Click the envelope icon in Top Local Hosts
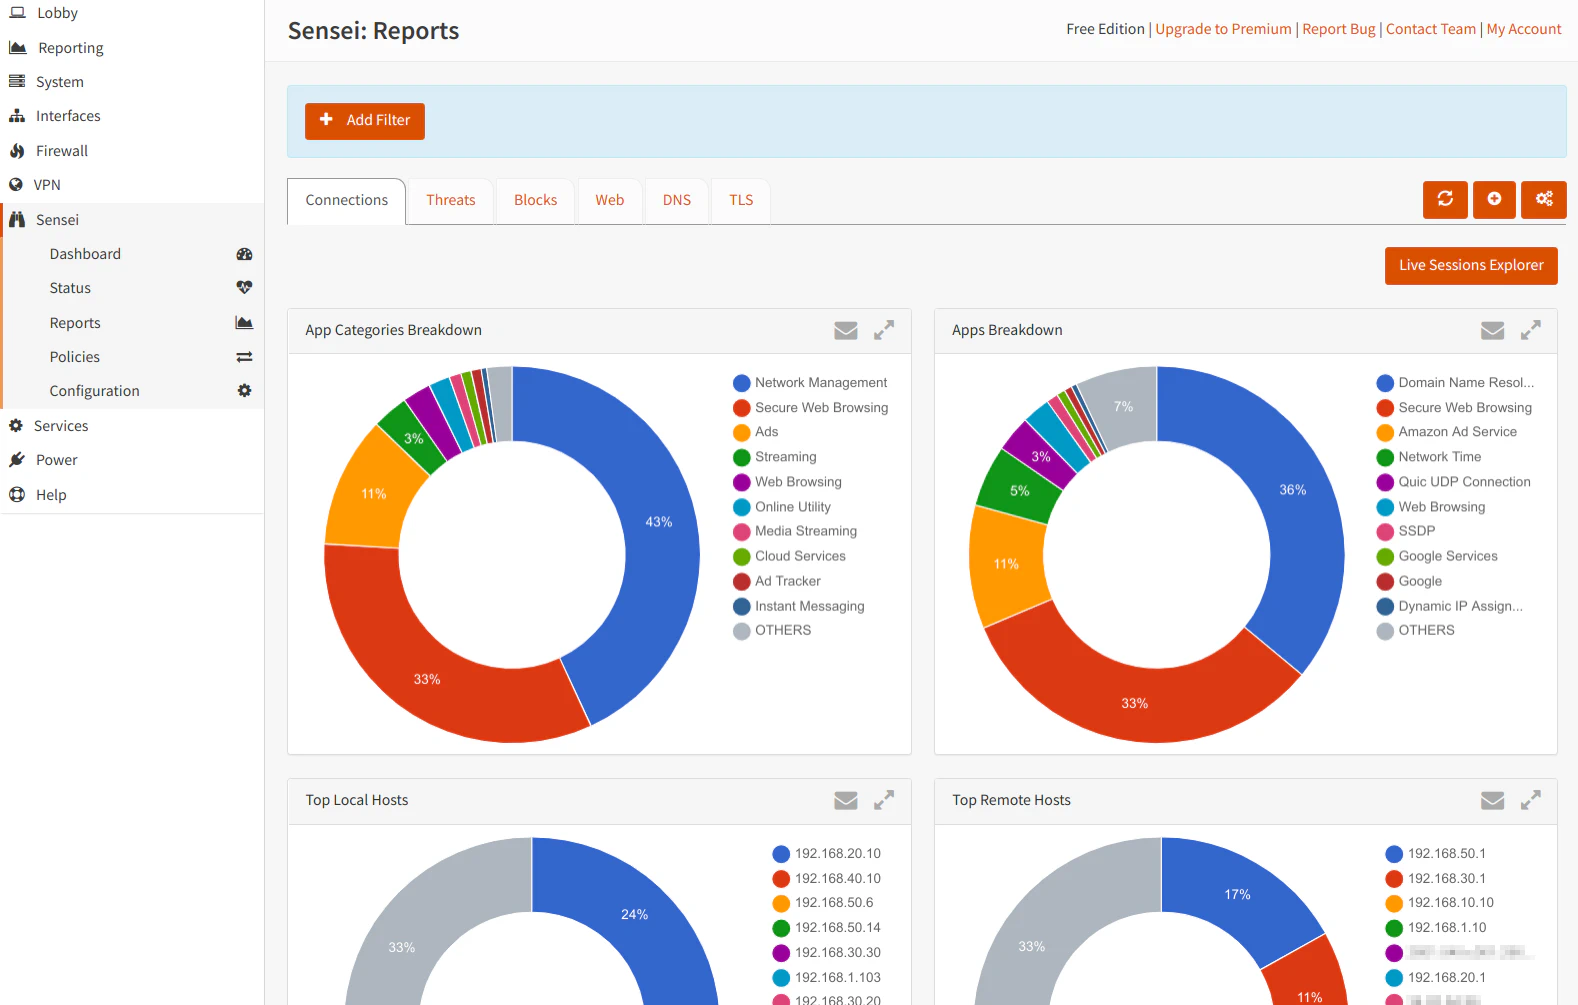Viewport: 1578px width, 1005px height. (x=846, y=800)
